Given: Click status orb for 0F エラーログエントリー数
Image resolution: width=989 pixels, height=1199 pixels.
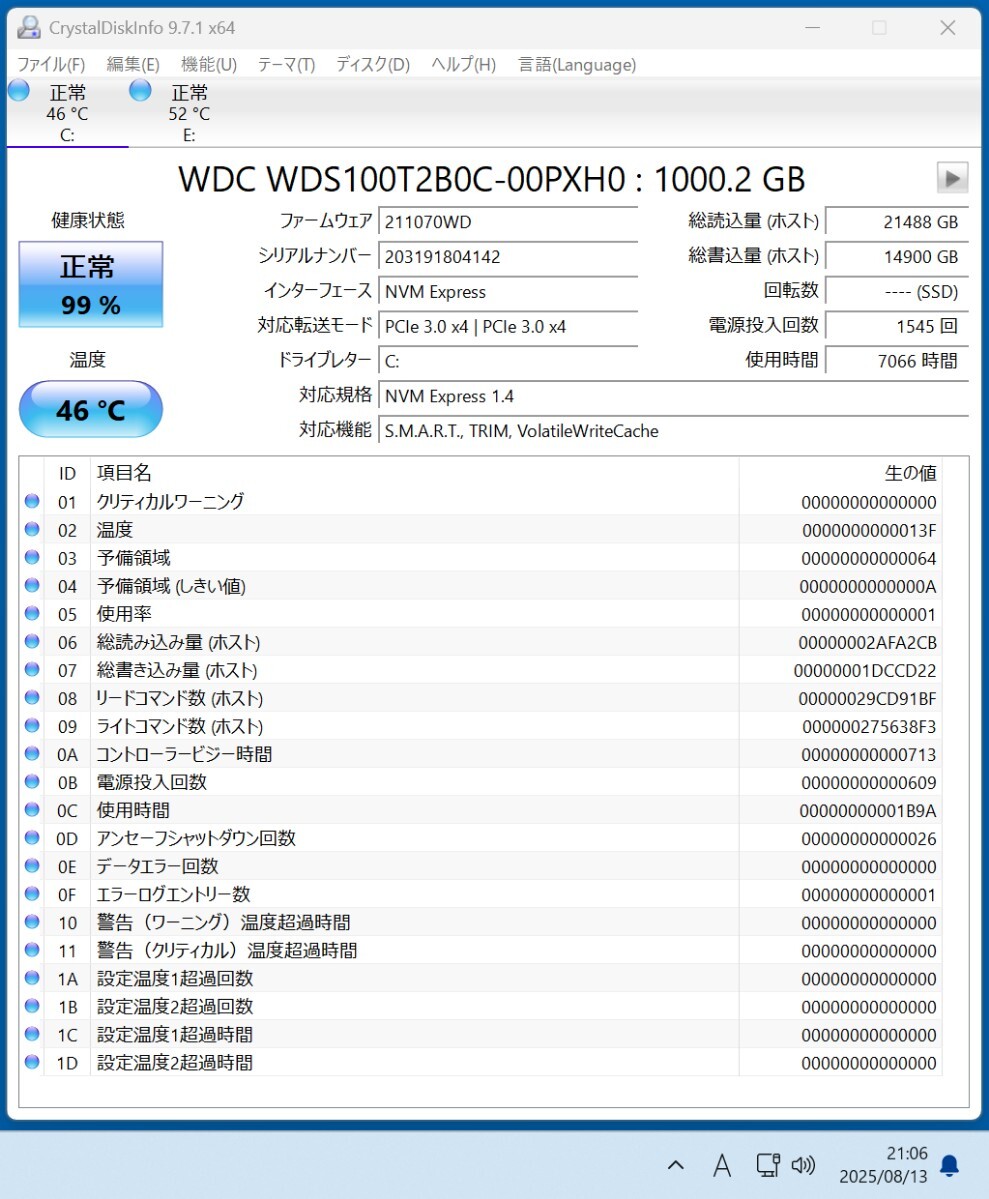Looking at the screenshot, I should click(32, 893).
